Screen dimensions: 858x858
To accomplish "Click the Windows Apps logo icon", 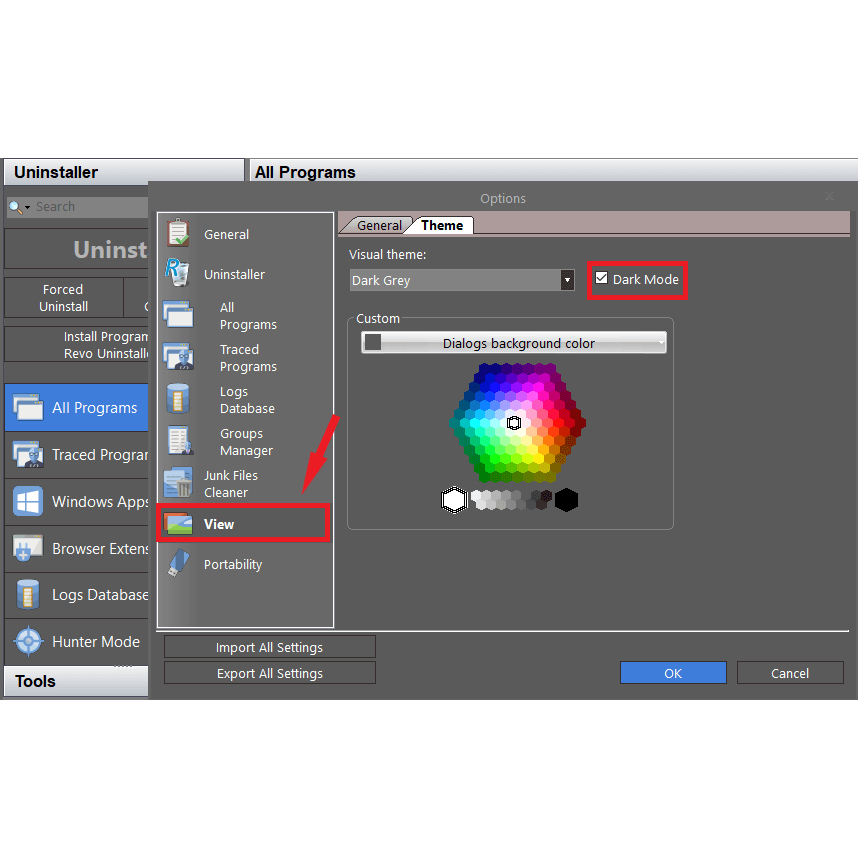I will tap(28, 501).
